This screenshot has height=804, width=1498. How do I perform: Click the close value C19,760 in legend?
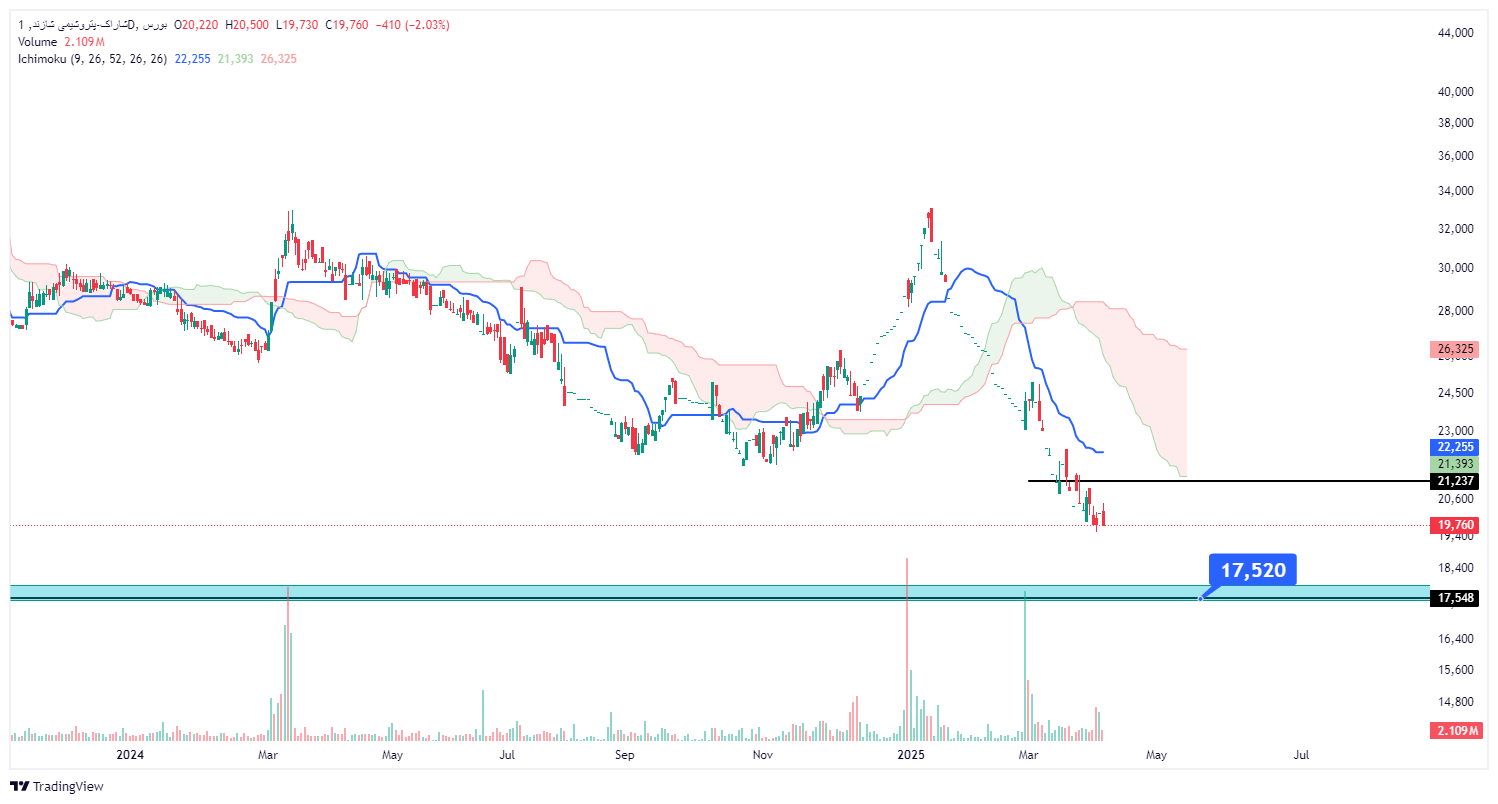point(348,25)
